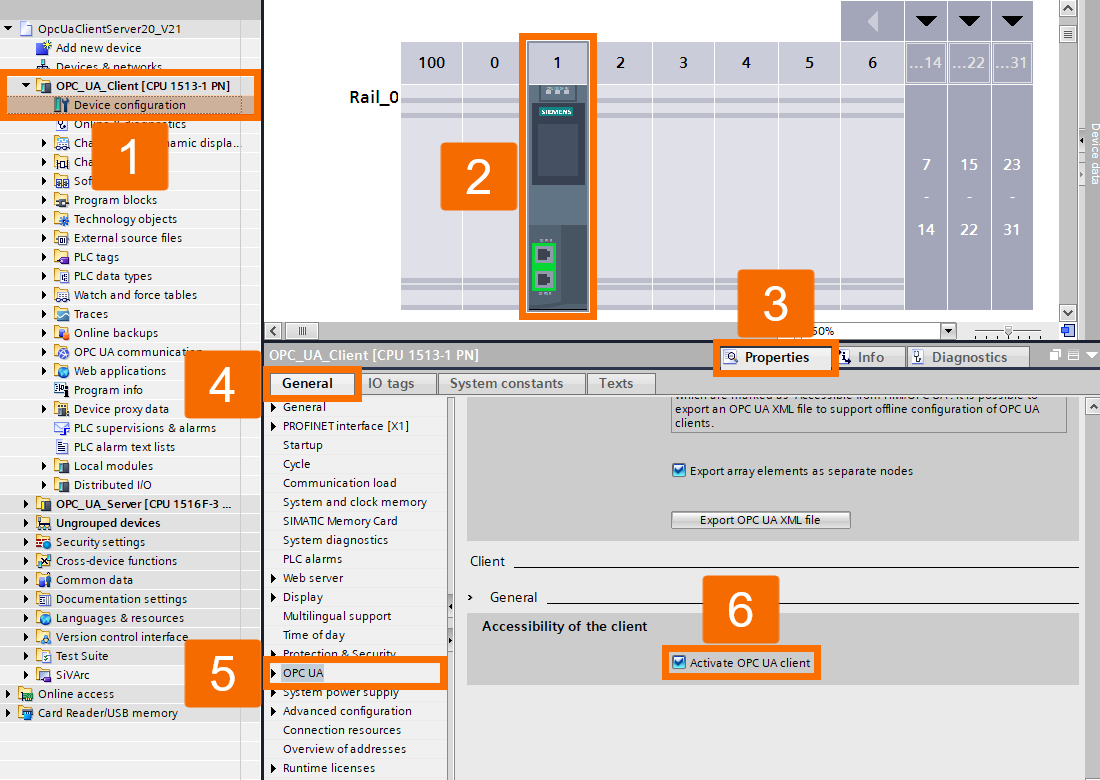Click the PLC tags icon
Image resolution: width=1100 pixels, height=780 pixels.
[x=62, y=257]
